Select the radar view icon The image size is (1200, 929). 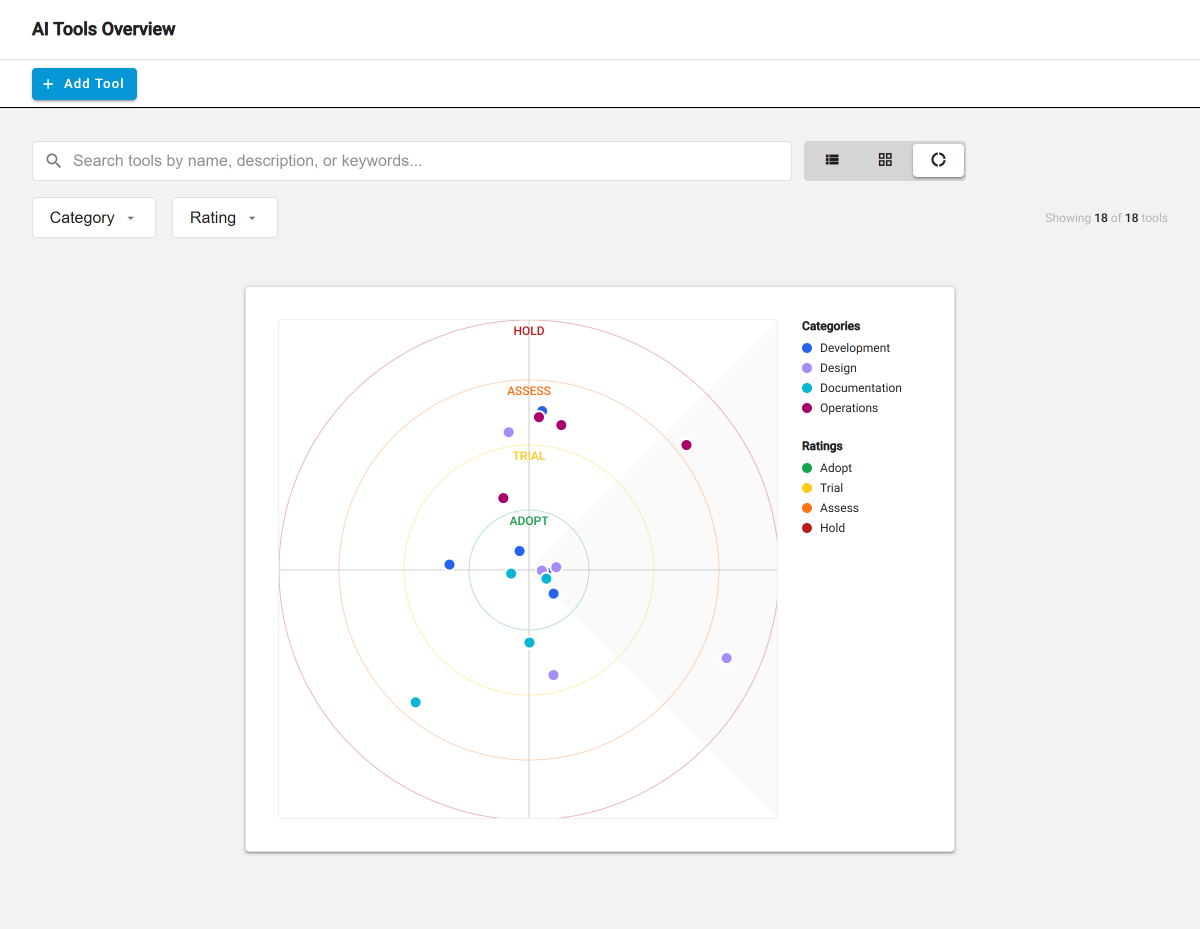click(938, 160)
